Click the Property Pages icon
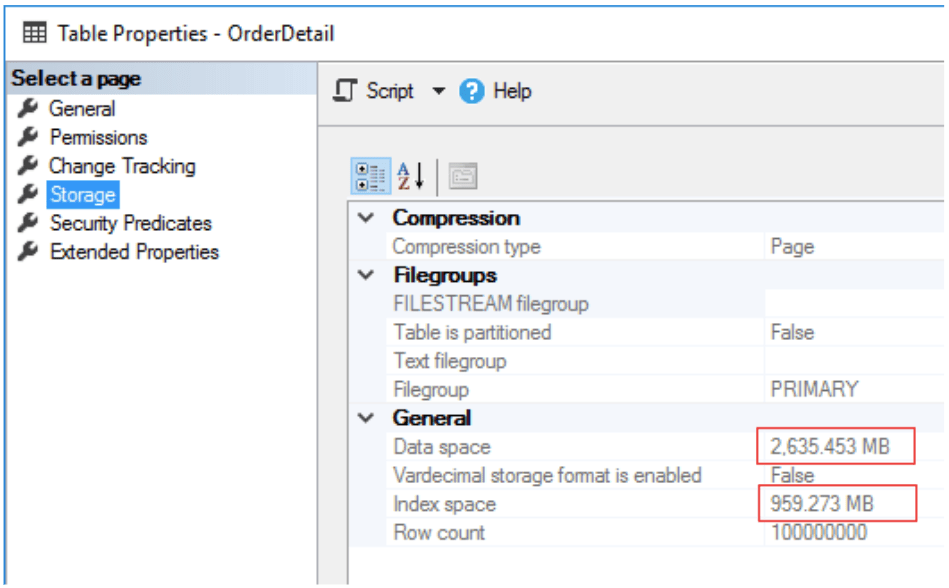Viewport: 949px width, 588px height. point(462,177)
